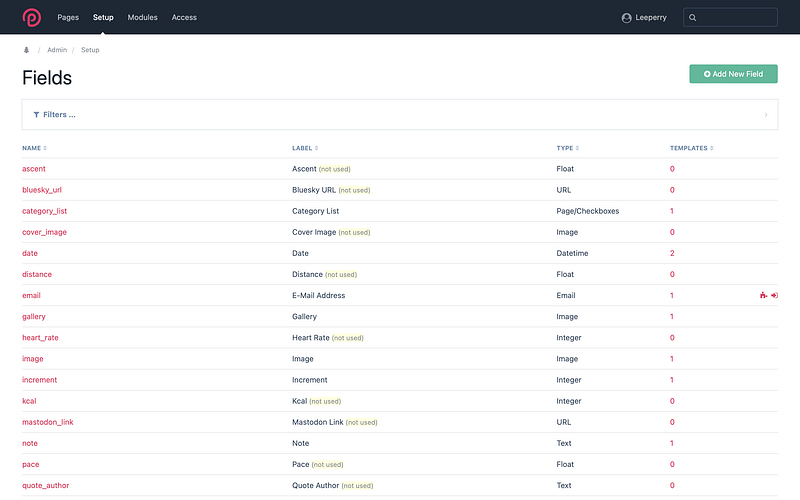
Task: Sort the table by Name column
Action: pos(34,148)
